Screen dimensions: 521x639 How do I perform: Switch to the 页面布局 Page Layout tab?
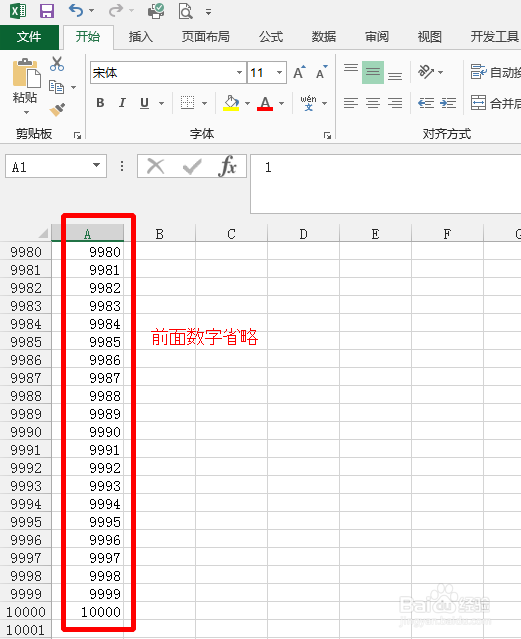pos(205,37)
